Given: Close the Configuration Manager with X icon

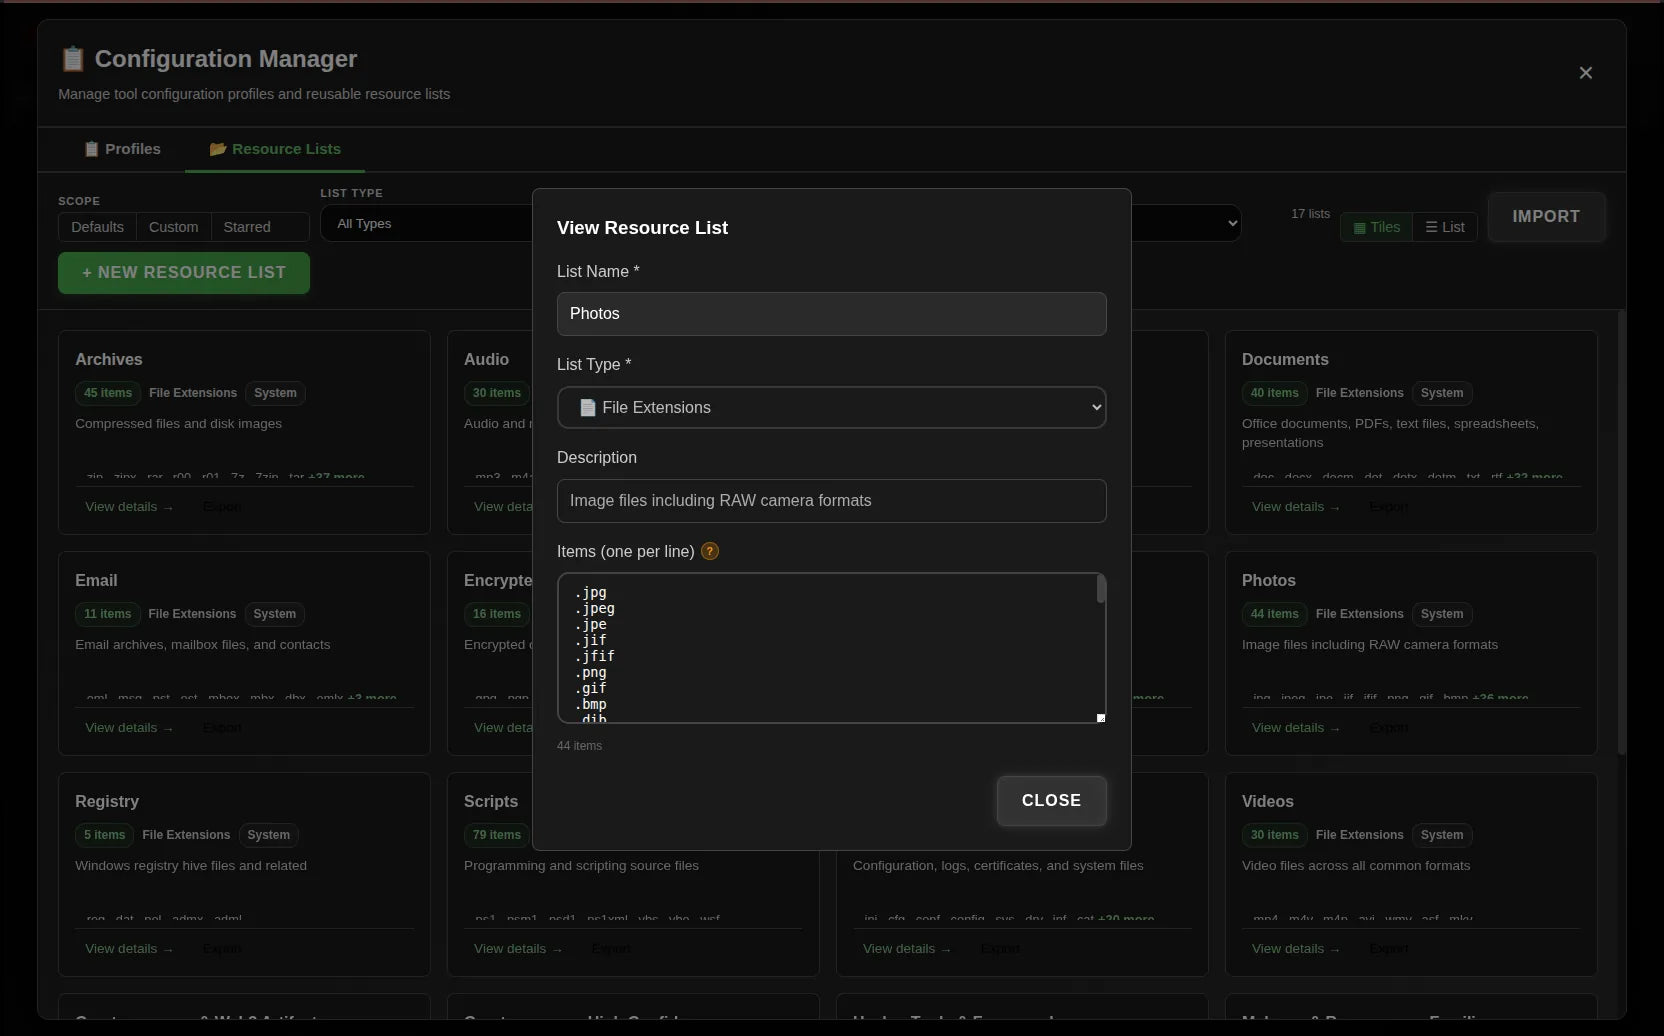Looking at the screenshot, I should click(x=1585, y=73).
